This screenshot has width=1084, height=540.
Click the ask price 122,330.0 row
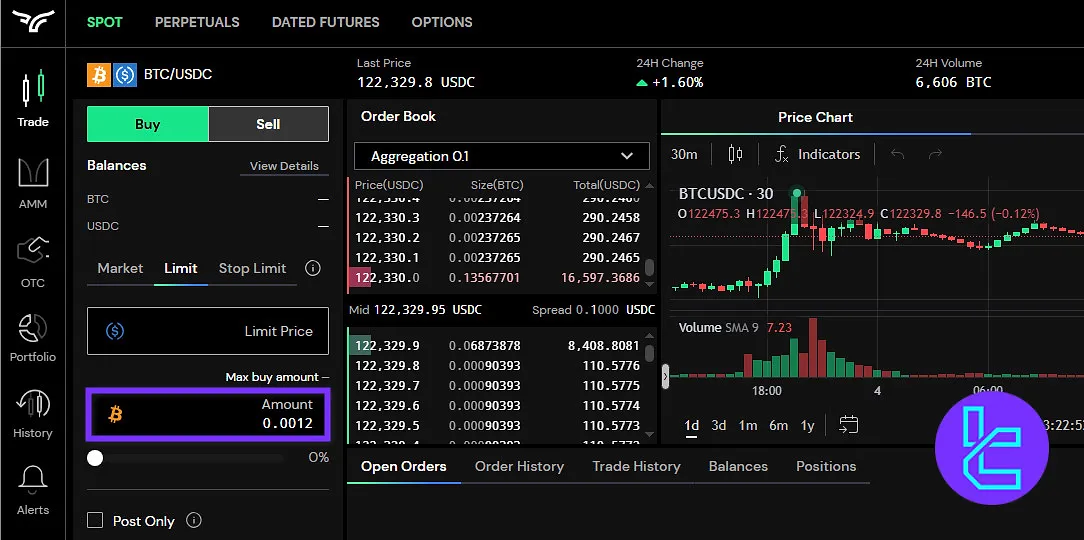[x=497, y=278]
